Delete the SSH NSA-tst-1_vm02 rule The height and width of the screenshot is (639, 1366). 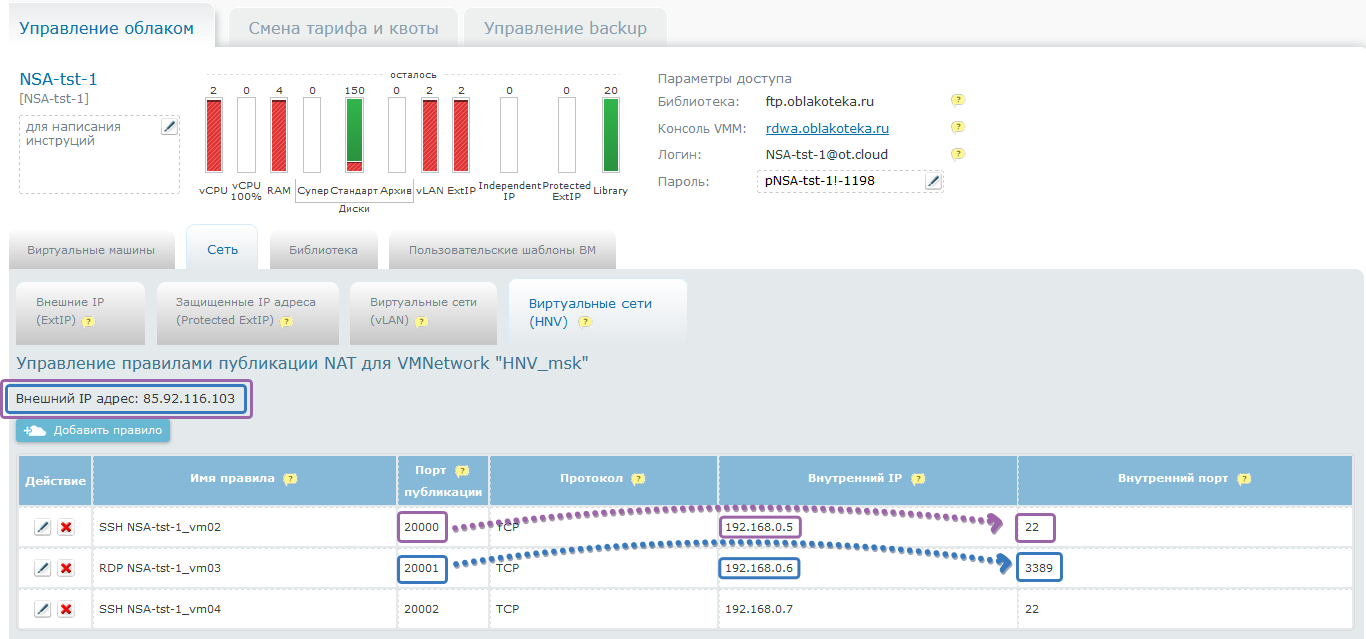click(x=66, y=527)
